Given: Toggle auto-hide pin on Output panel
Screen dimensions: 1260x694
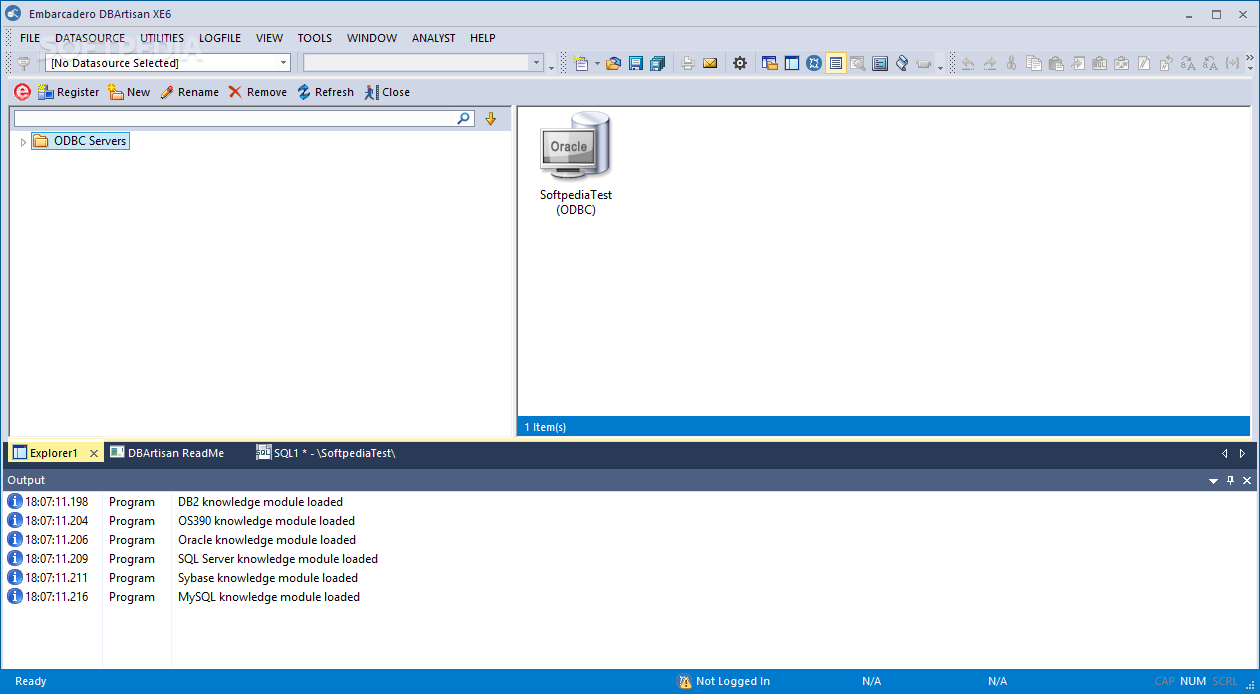Looking at the screenshot, I should point(1230,481).
